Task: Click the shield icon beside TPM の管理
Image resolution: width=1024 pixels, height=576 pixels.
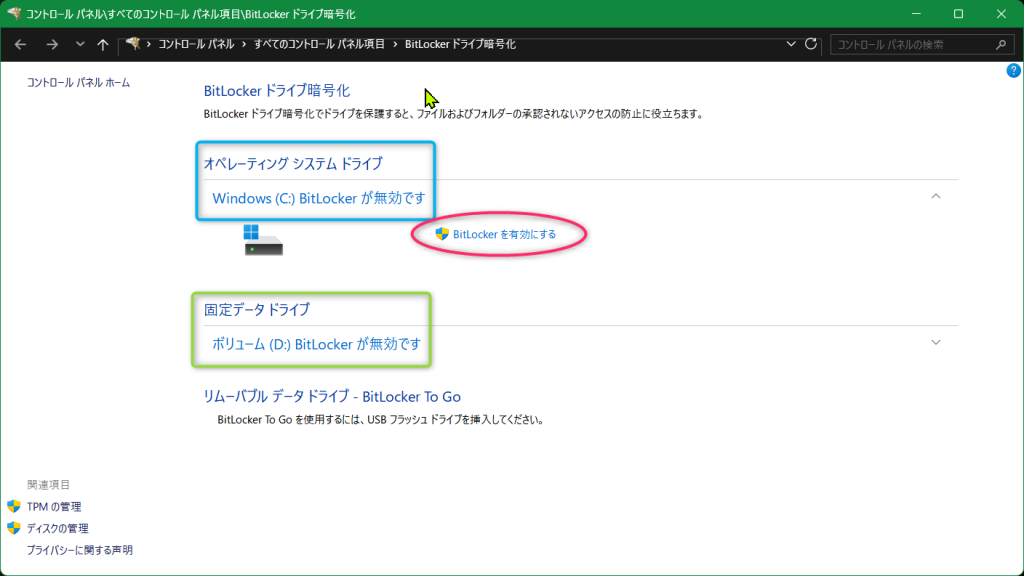Action: click(14, 507)
